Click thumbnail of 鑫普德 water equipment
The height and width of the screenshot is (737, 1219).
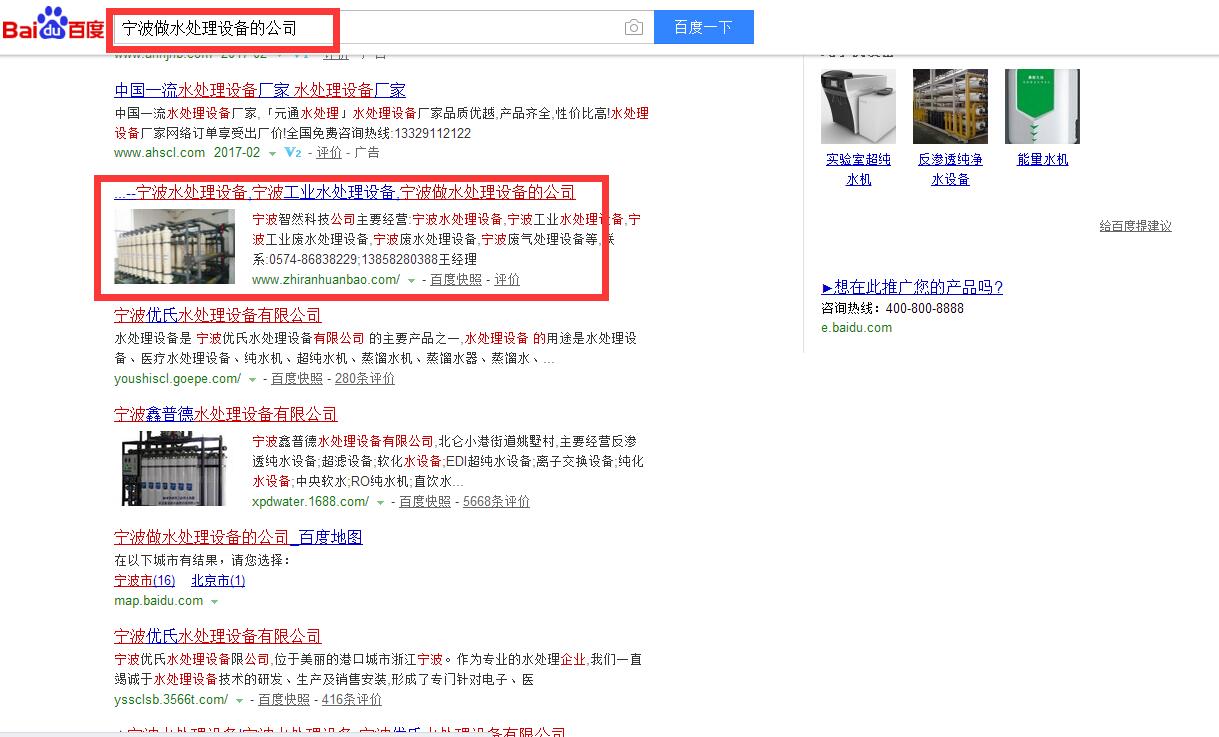point(174,469)
